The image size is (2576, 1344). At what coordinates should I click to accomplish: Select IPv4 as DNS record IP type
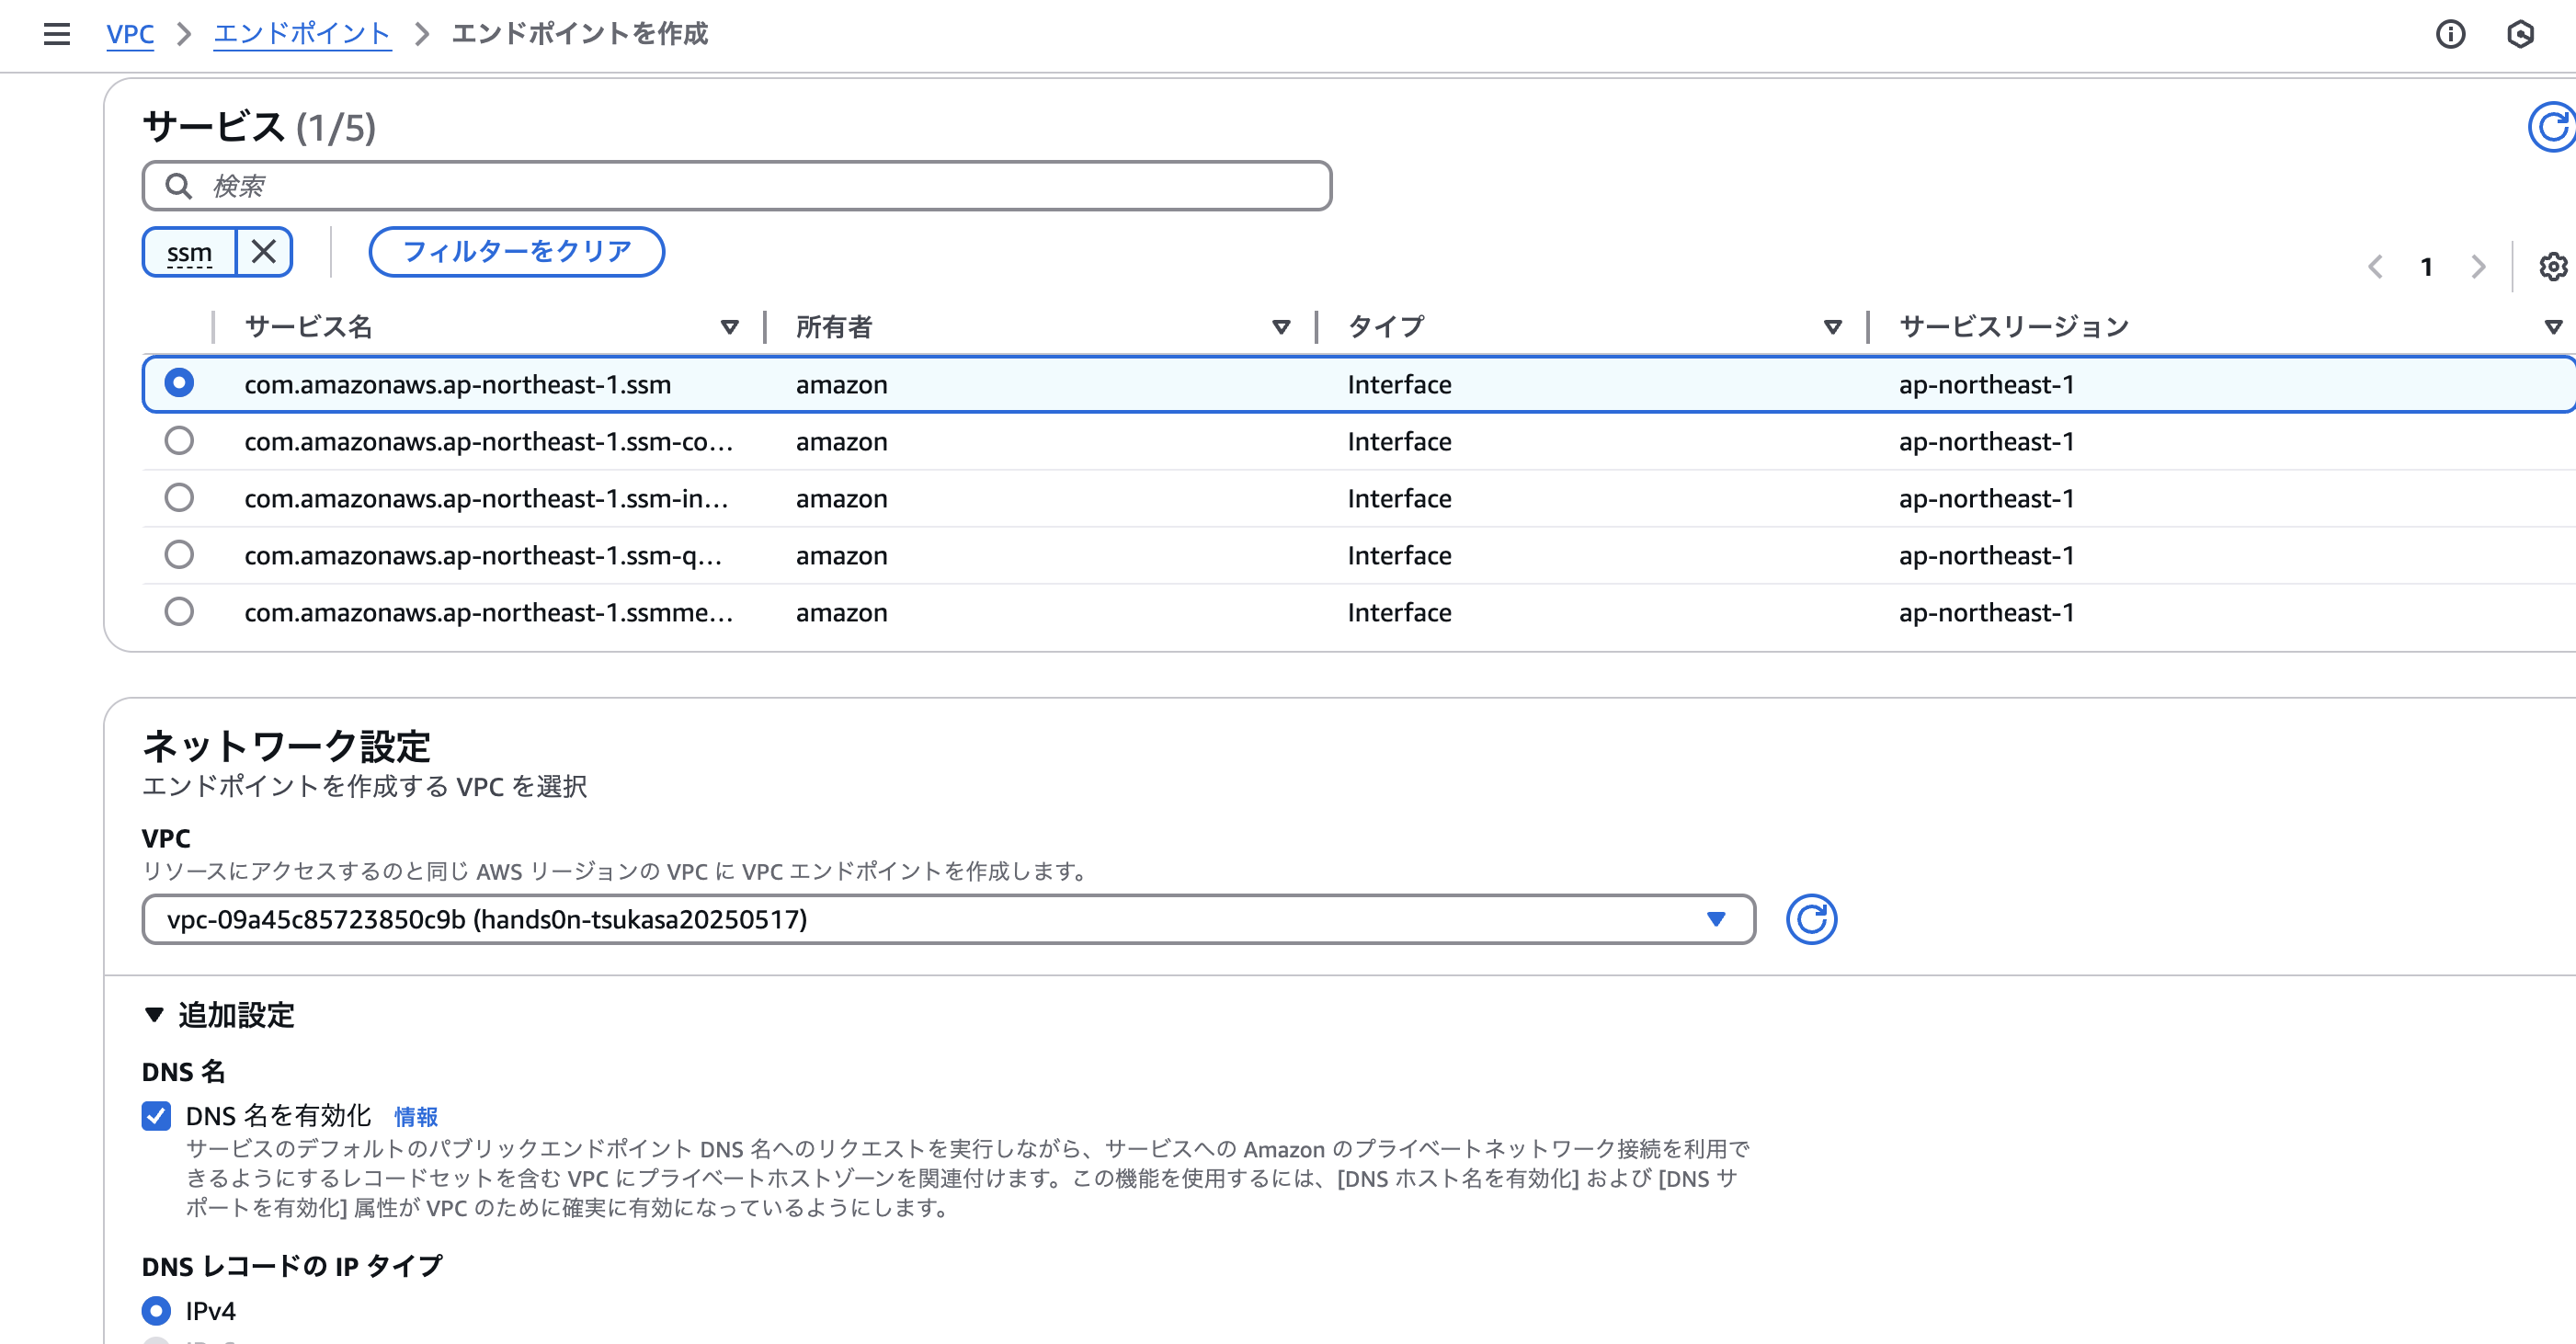pos(156,1311)
